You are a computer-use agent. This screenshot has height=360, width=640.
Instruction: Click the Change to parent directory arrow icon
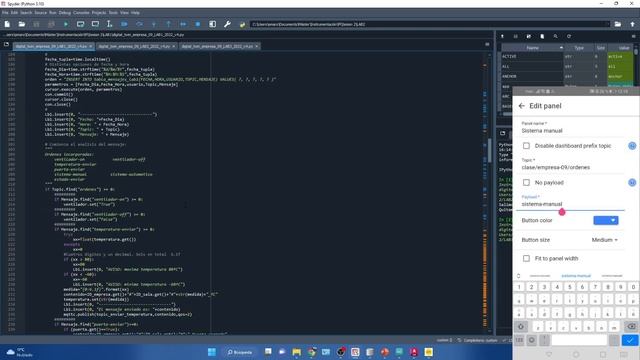tap(632, 24)
